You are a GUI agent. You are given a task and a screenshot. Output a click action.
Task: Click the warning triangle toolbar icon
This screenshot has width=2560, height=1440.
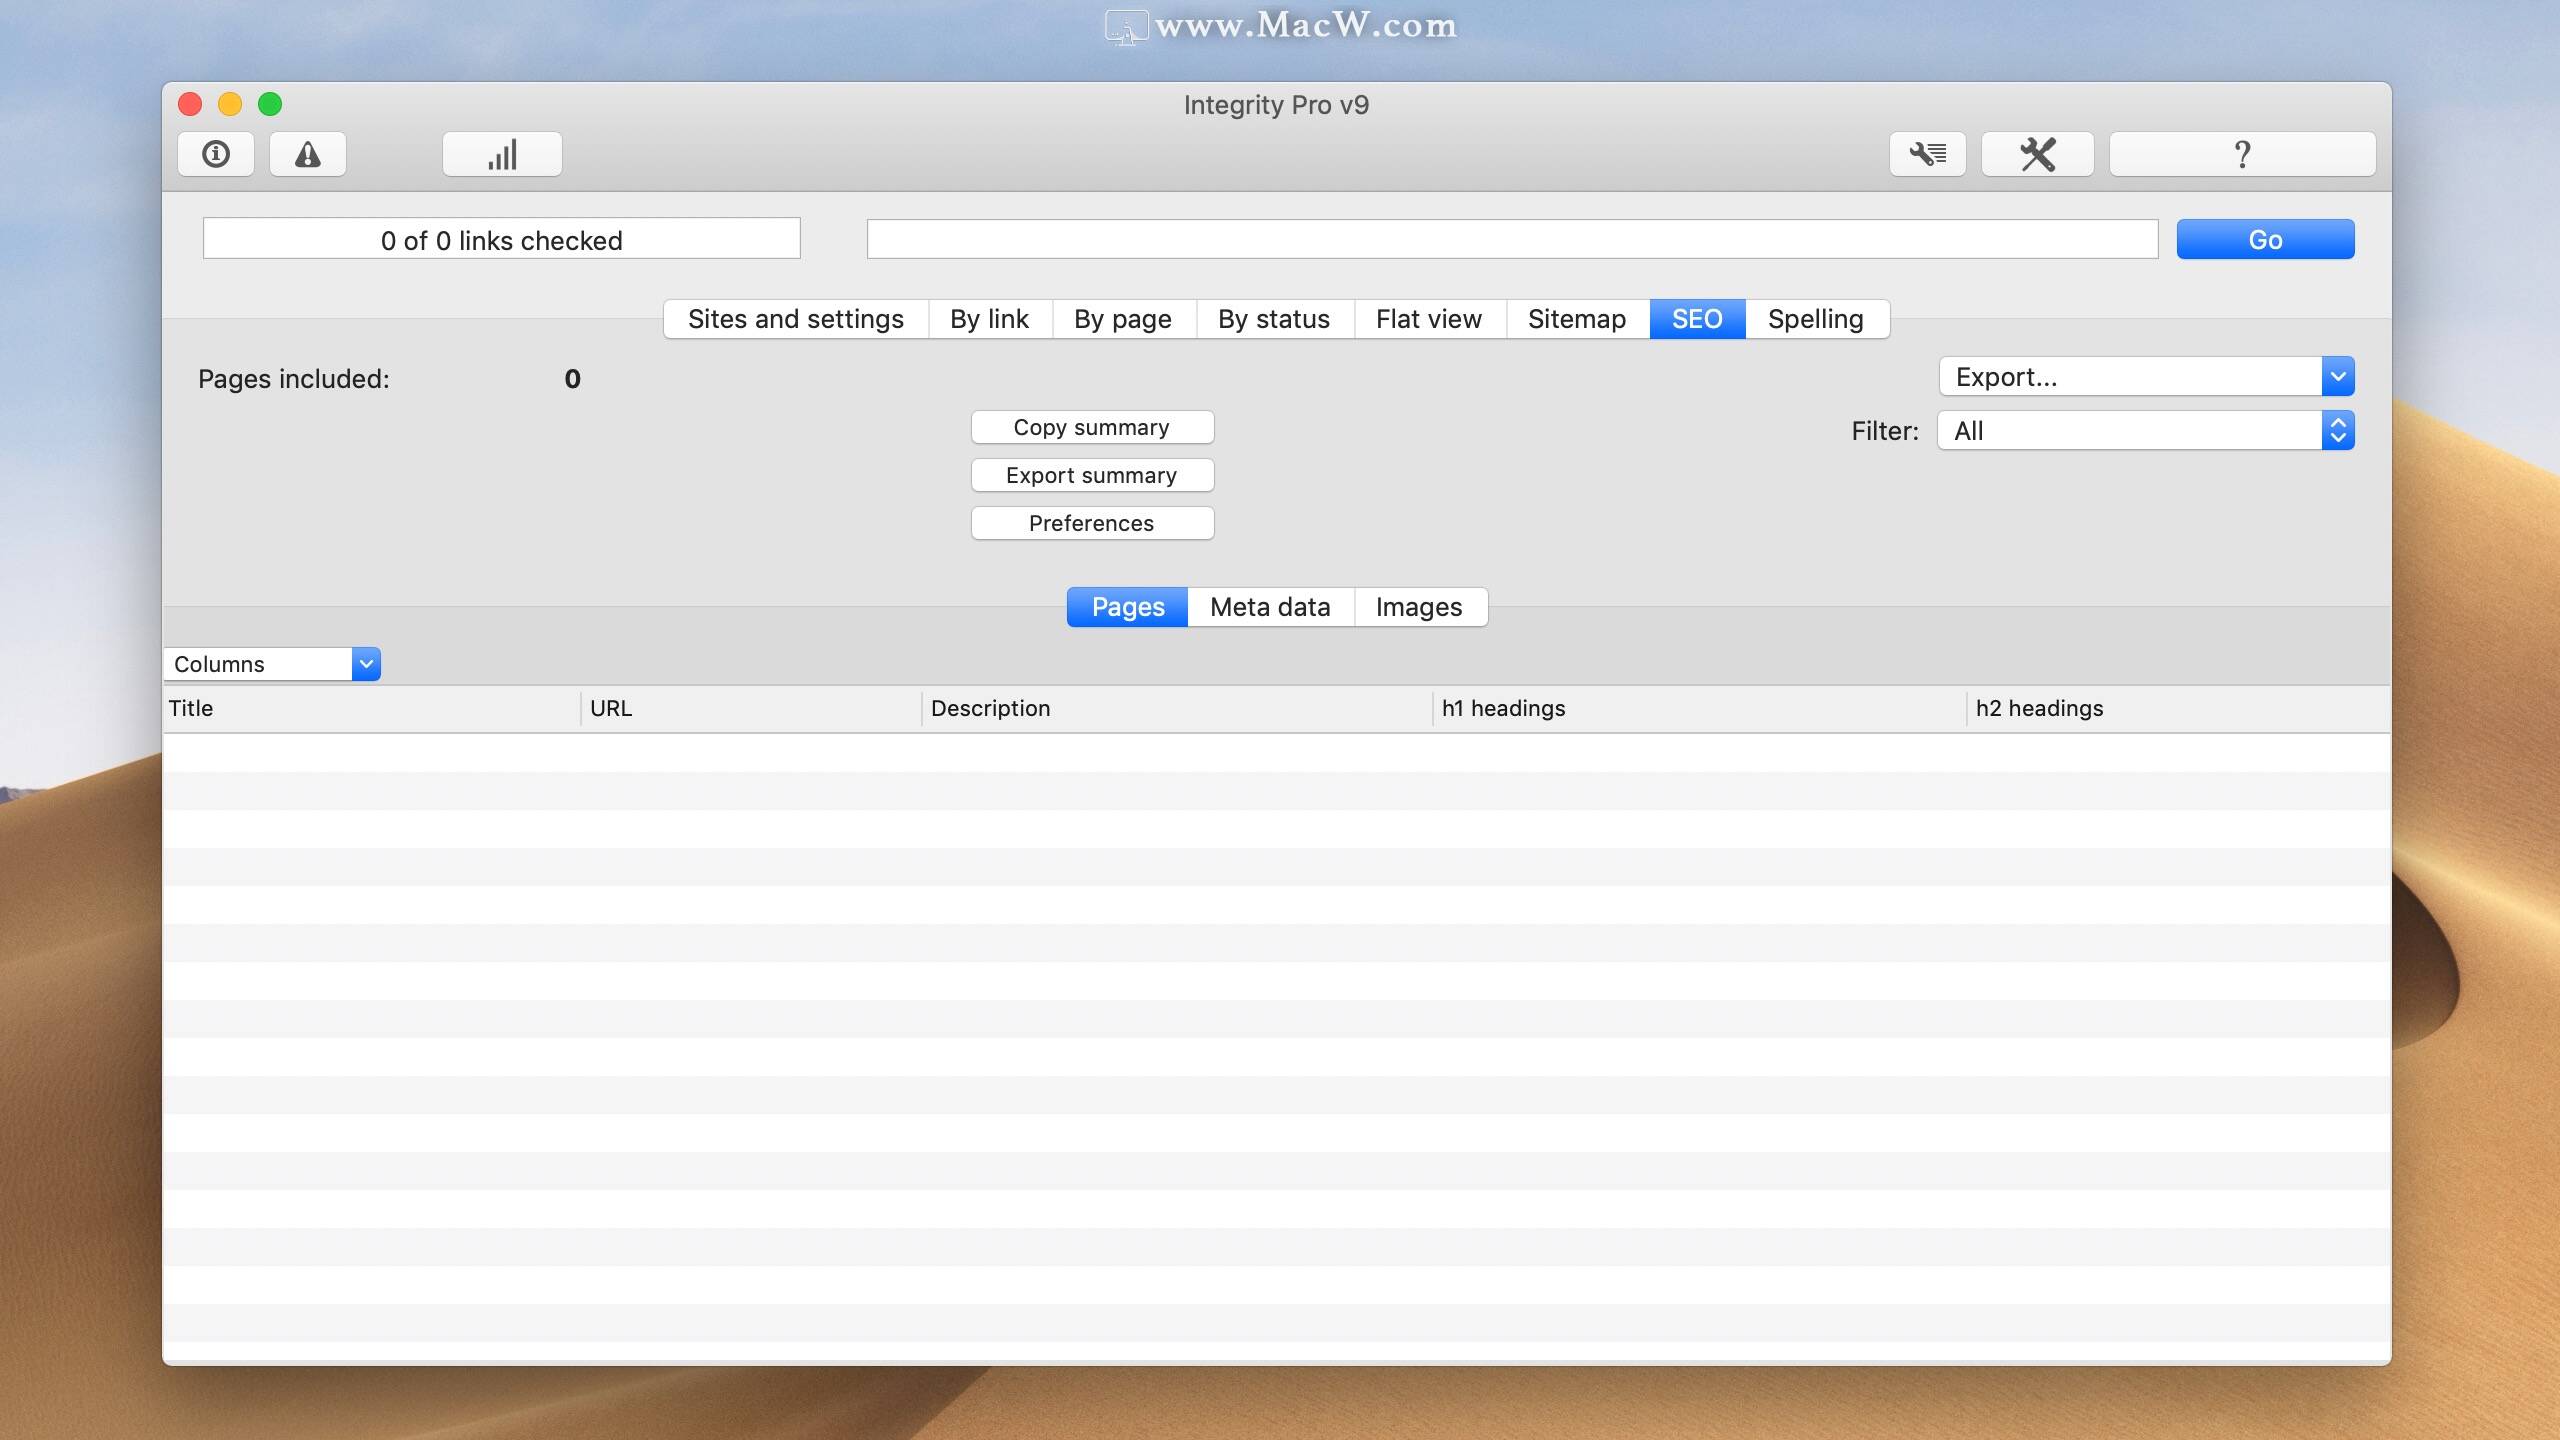pyautogui.click(x=308, y=154)
